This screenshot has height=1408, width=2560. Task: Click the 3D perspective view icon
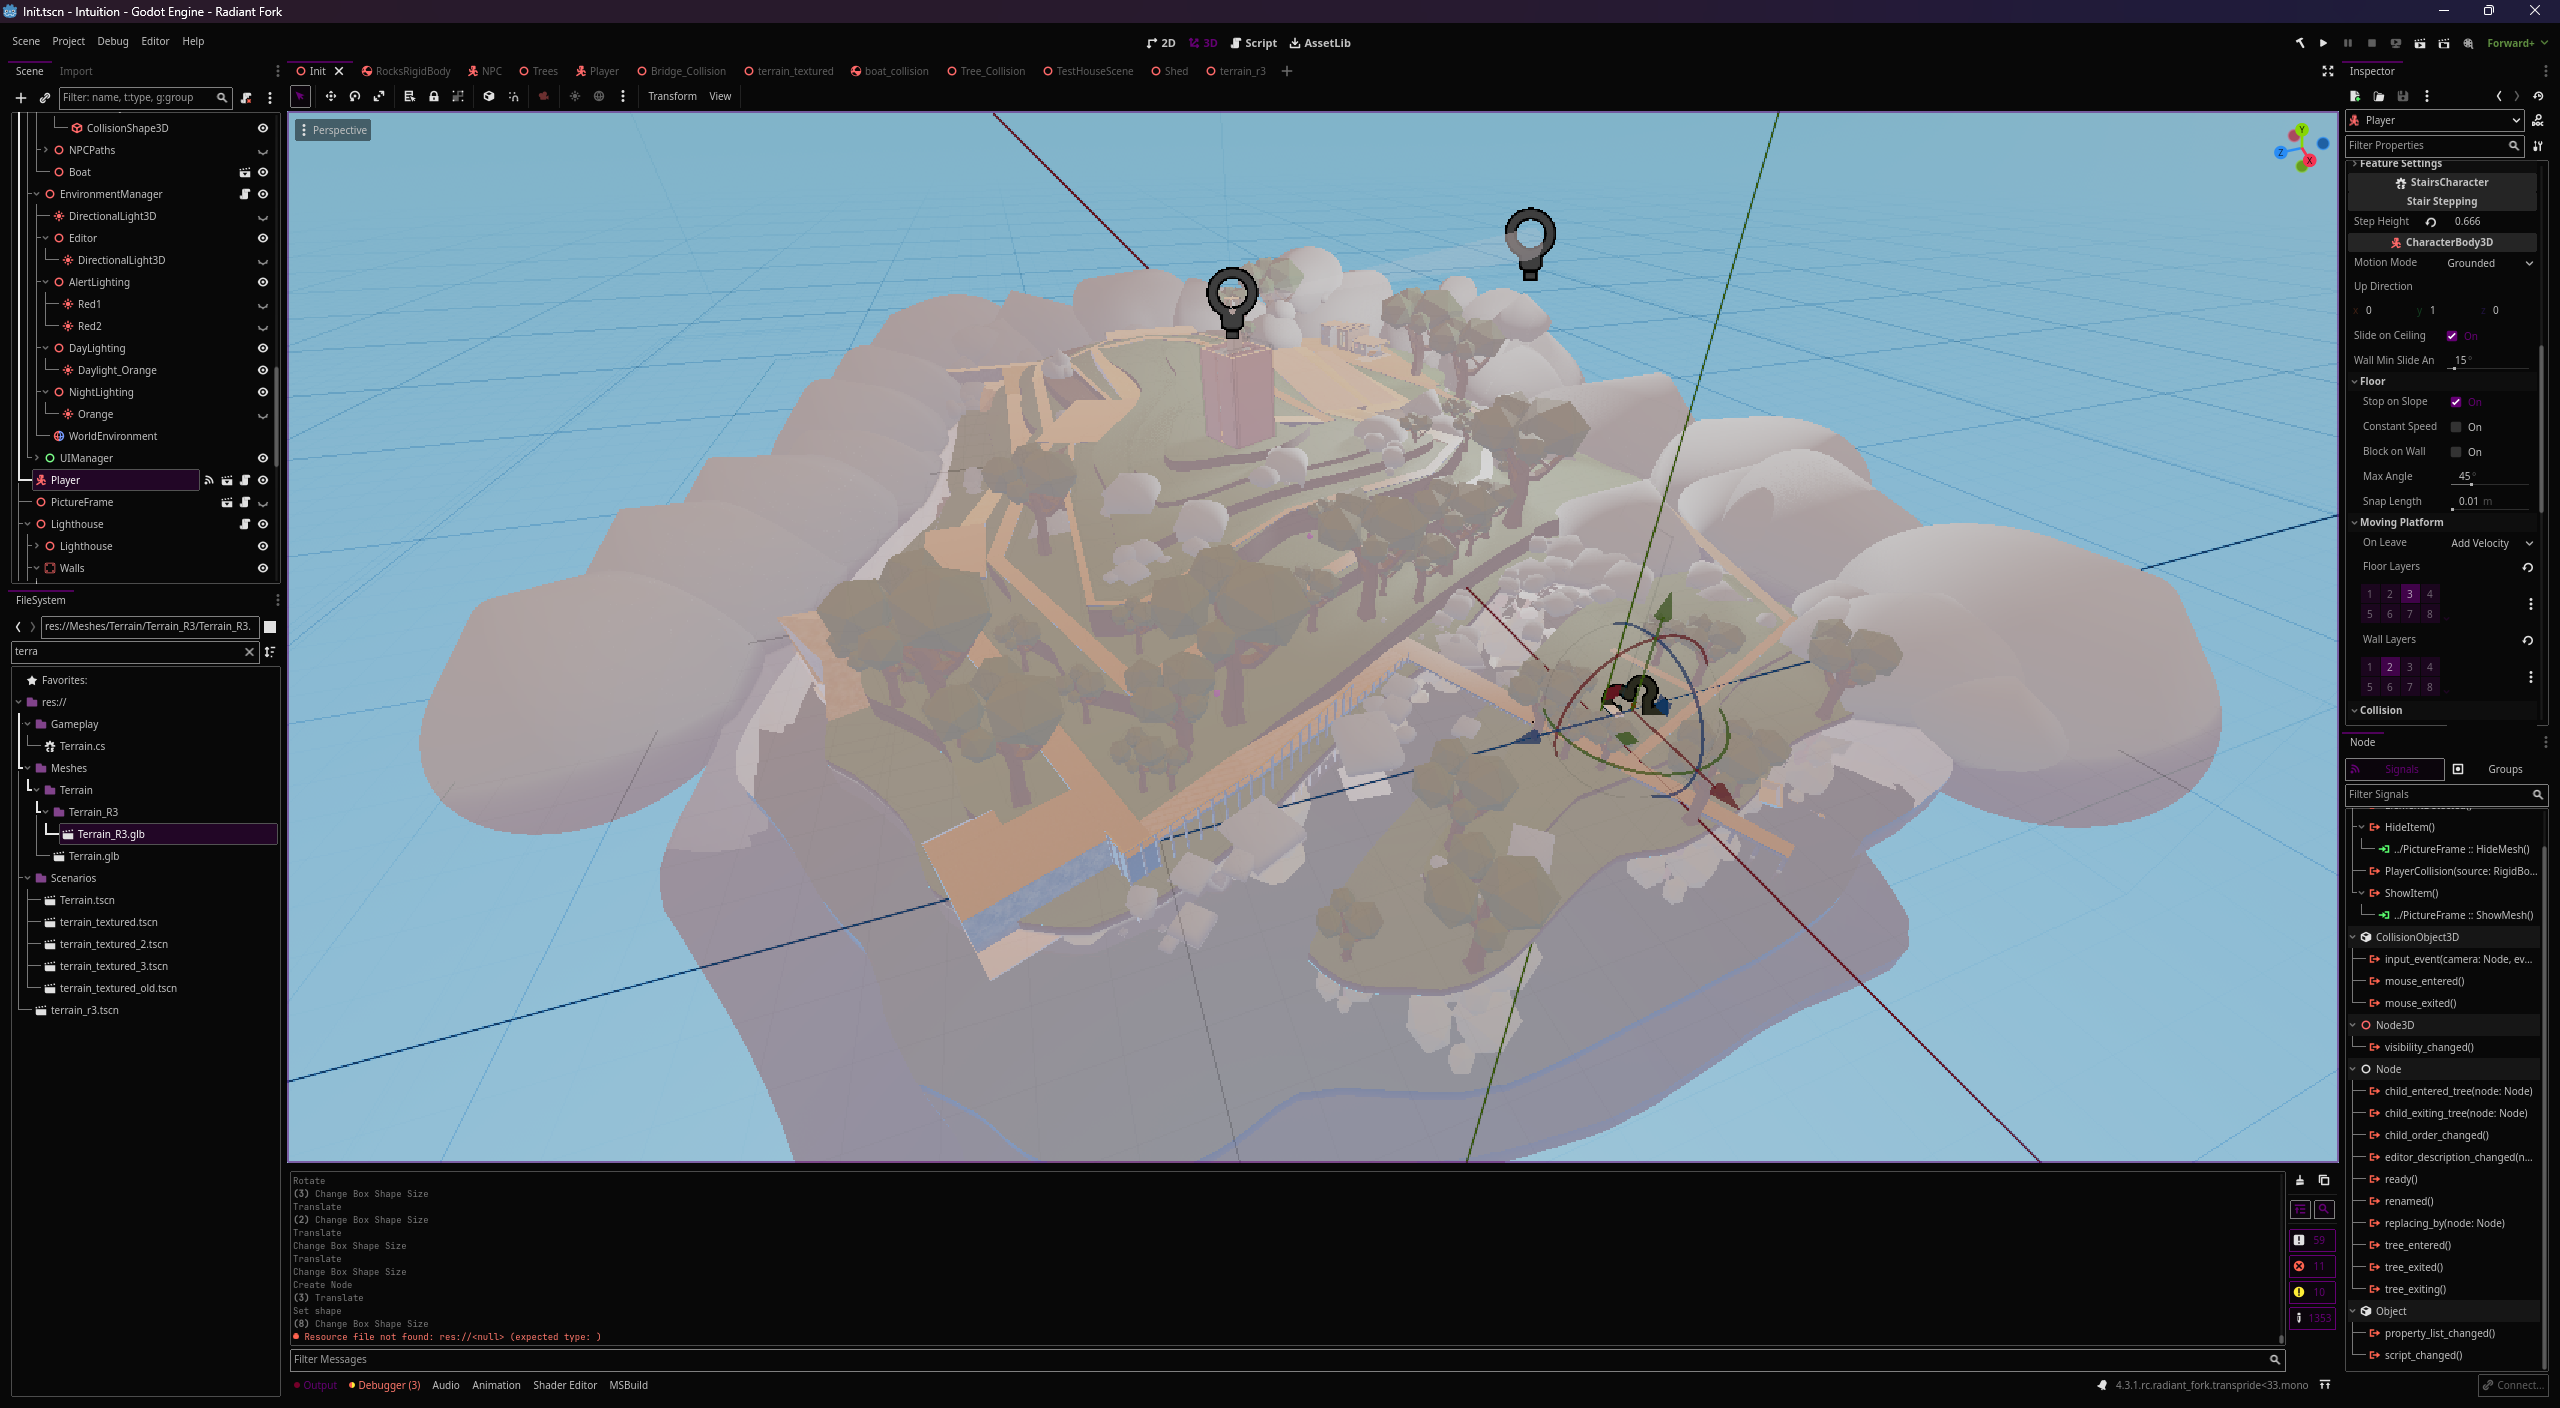(333, 128)
